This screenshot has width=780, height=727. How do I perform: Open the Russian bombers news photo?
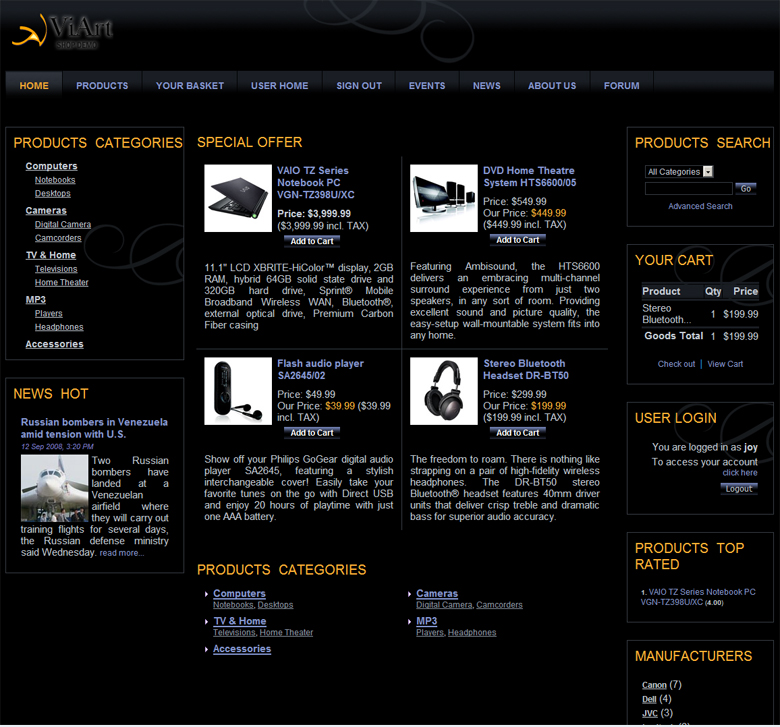[x=54, y=488]
